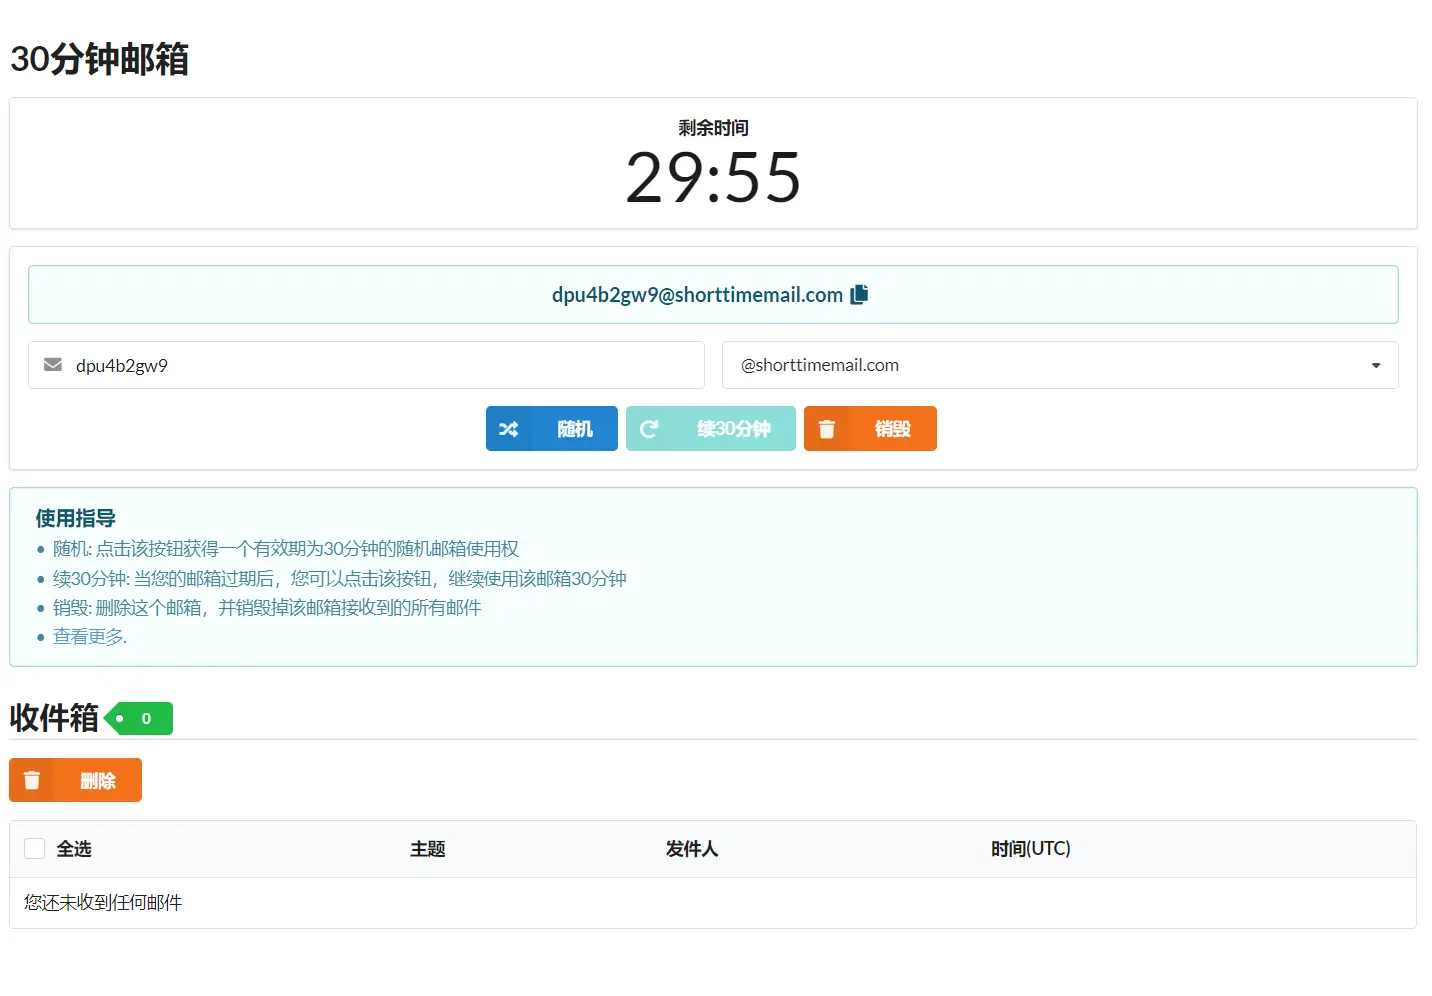Click the 使用指导 heading
Screen dimensions: 1432x996
point(76,518)
